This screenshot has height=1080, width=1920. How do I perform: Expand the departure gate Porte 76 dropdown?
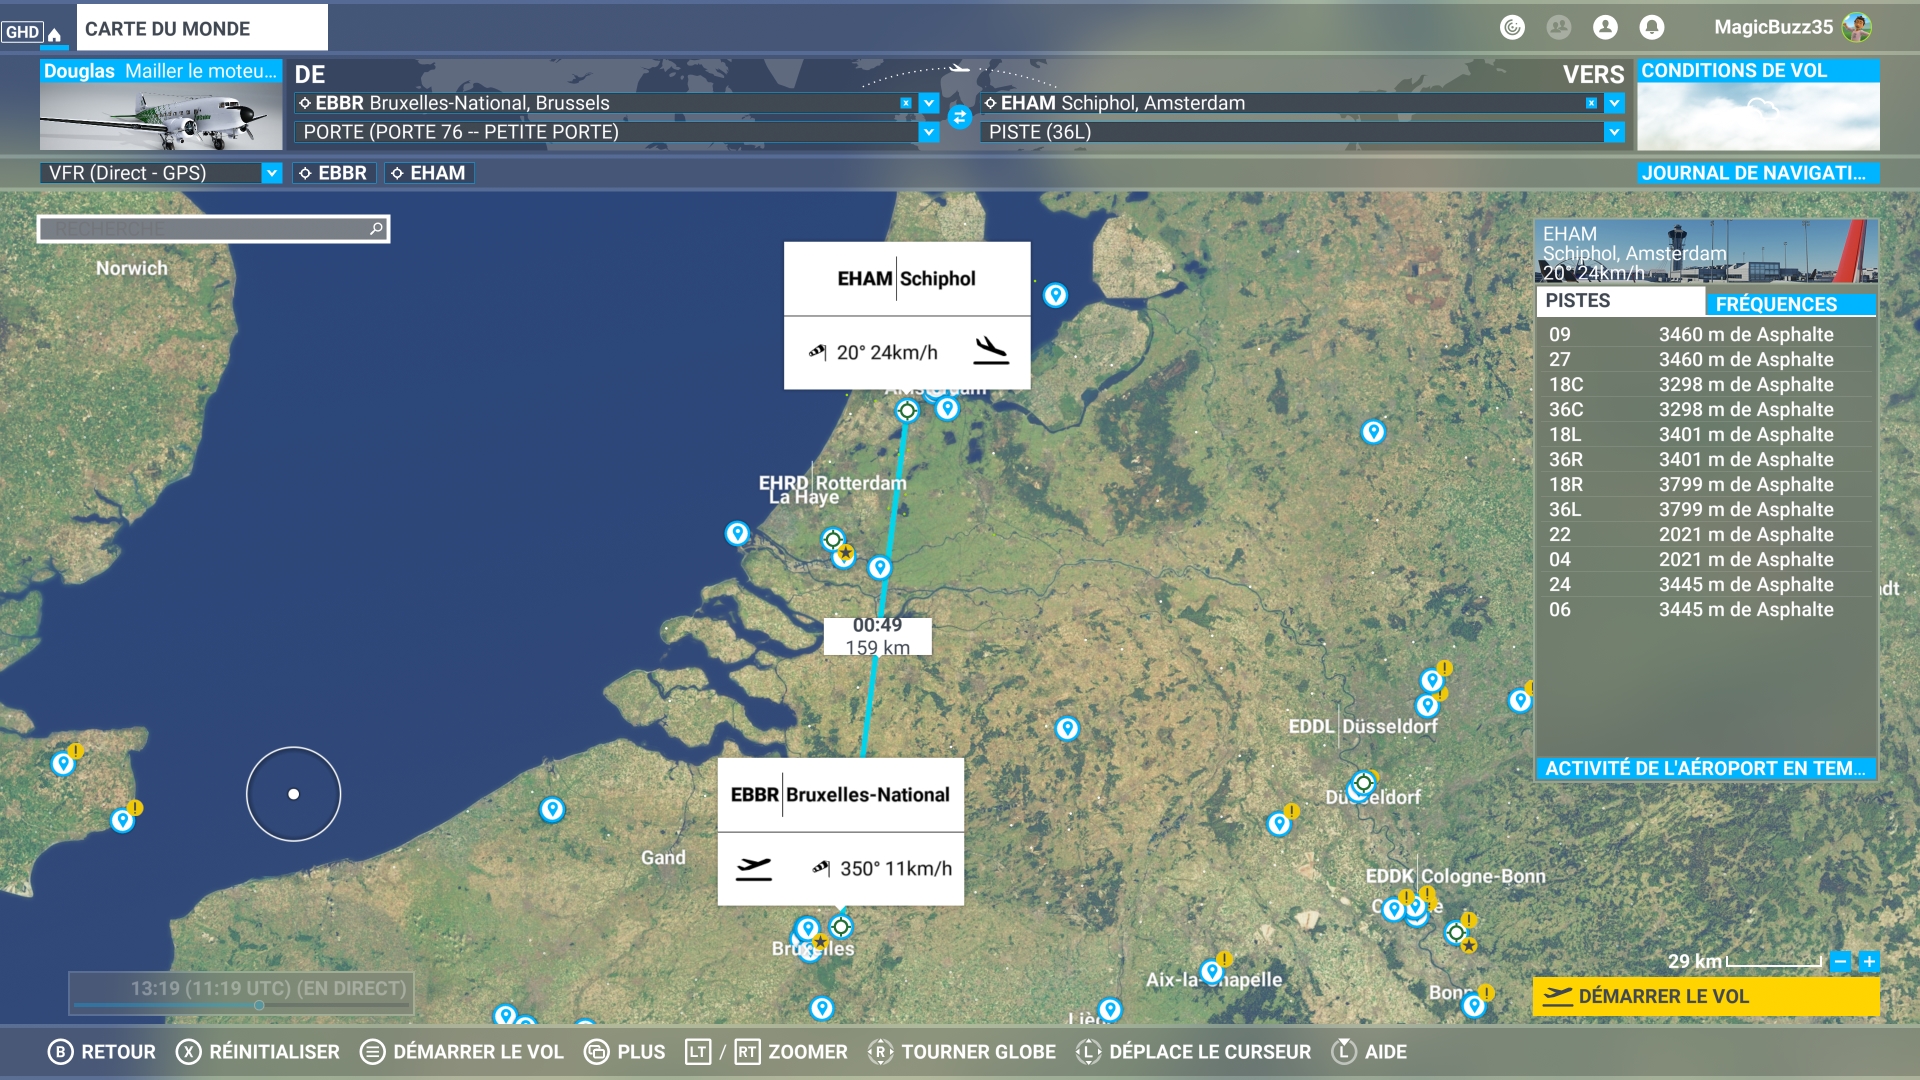pos(929,132)
